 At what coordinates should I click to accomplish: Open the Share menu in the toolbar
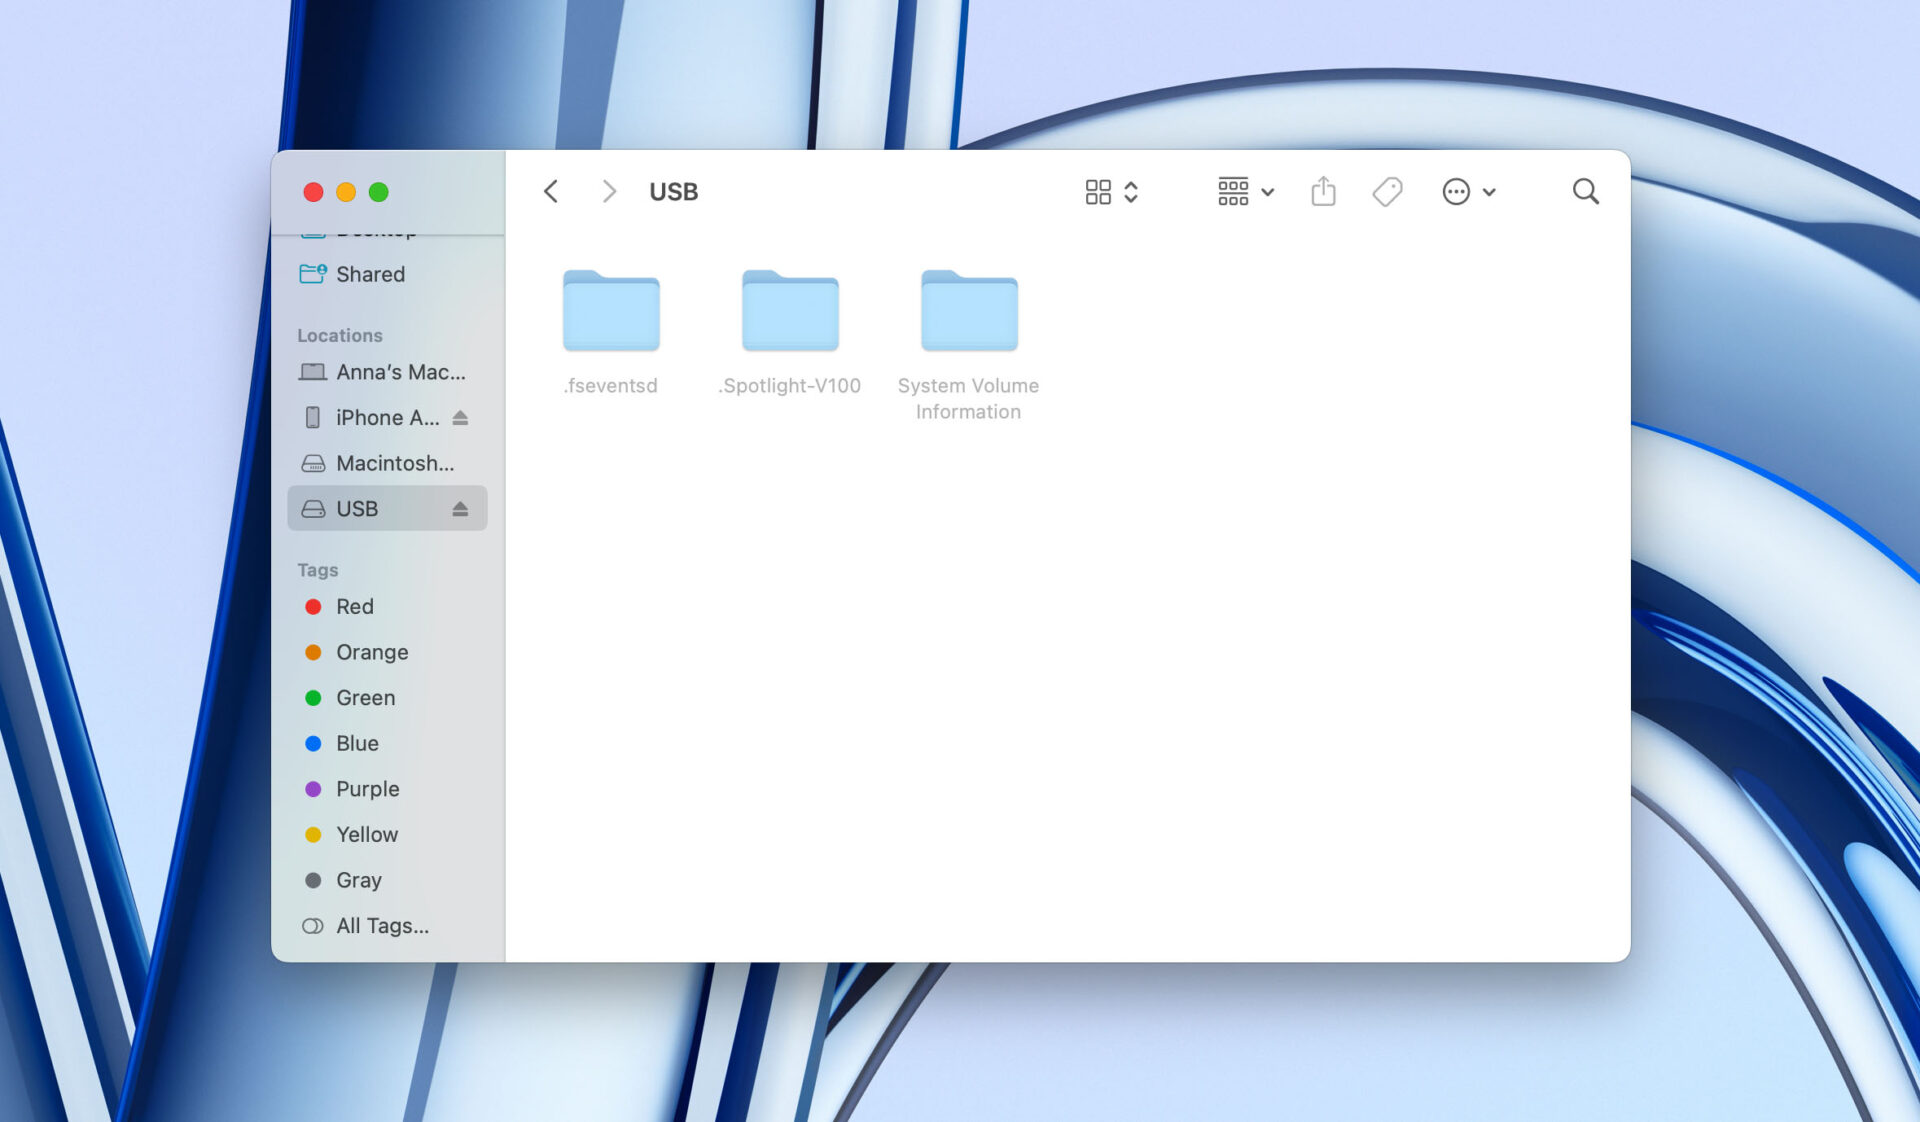point(1323,191)
